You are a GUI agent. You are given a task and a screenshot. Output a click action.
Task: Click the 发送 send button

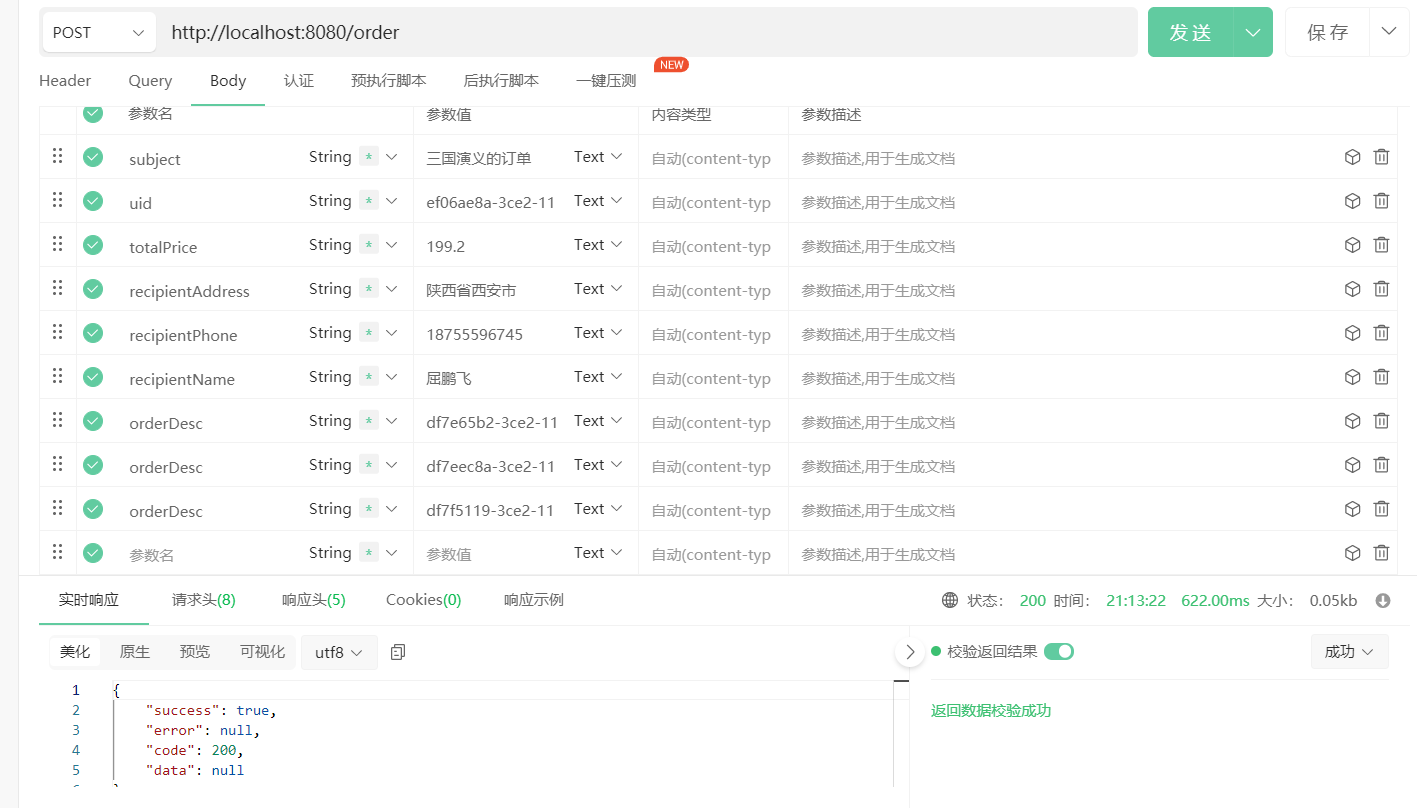1191,32
